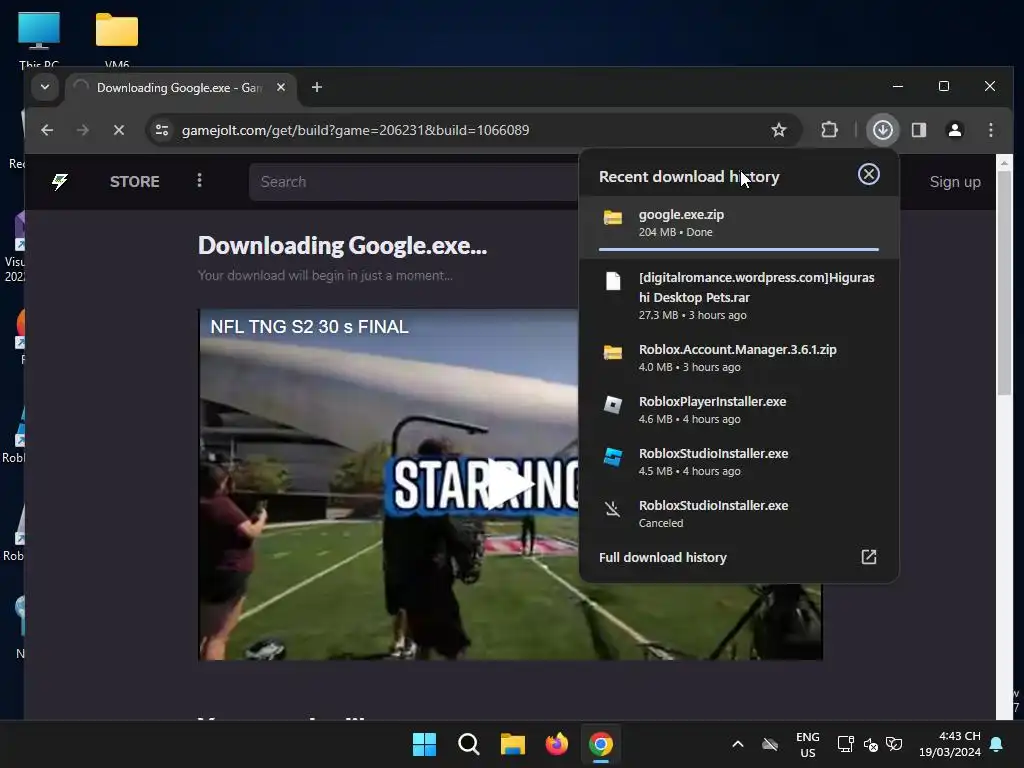This screenshot has width=1024, height=768.
Task: Click the gamejolt.com address bar URL
Action: [355, 130]
